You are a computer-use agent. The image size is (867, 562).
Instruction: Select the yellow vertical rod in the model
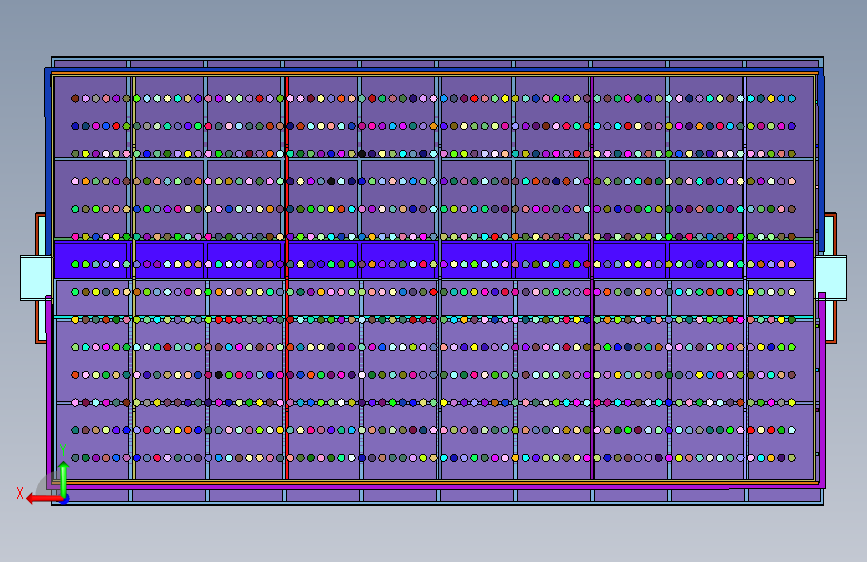pos(134,278)
